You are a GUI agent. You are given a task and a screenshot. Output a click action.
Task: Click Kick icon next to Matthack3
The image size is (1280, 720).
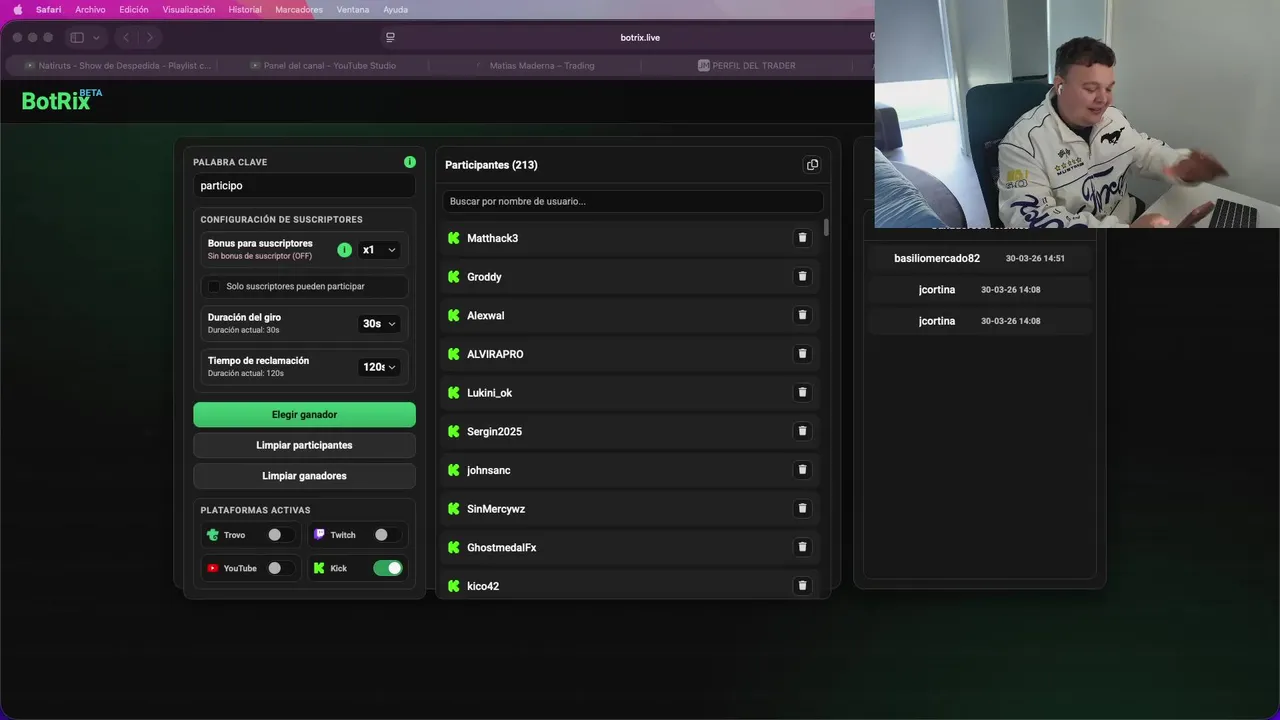tap(454, 238)
